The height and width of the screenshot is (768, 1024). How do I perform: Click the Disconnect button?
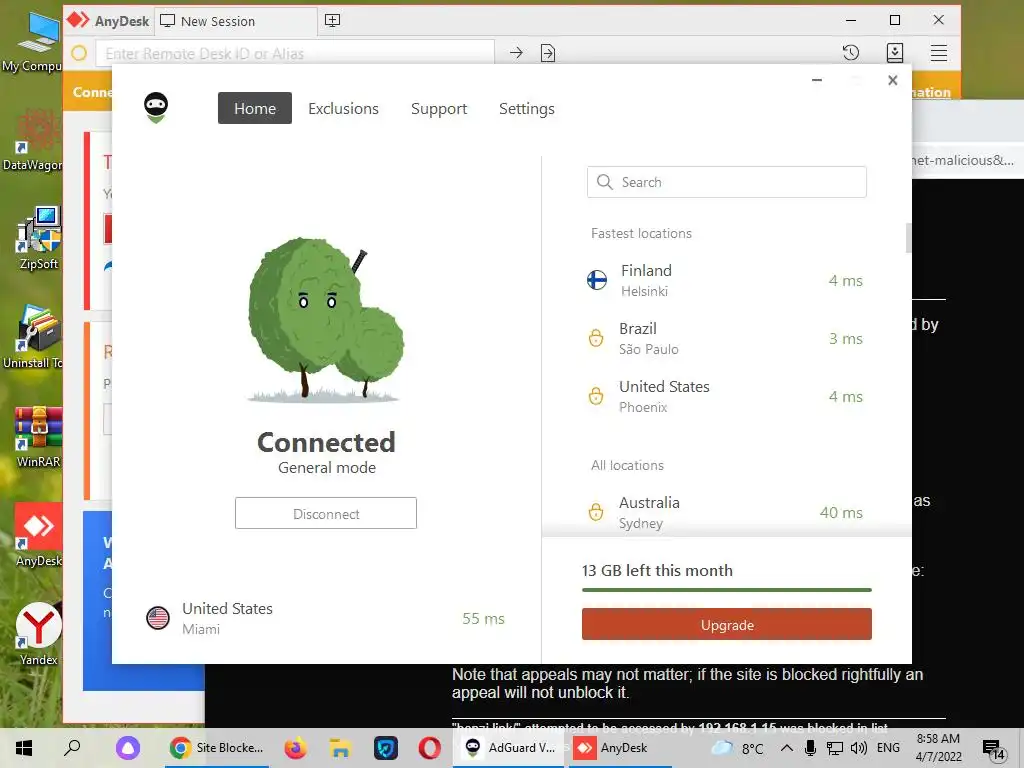click(326, 513)
